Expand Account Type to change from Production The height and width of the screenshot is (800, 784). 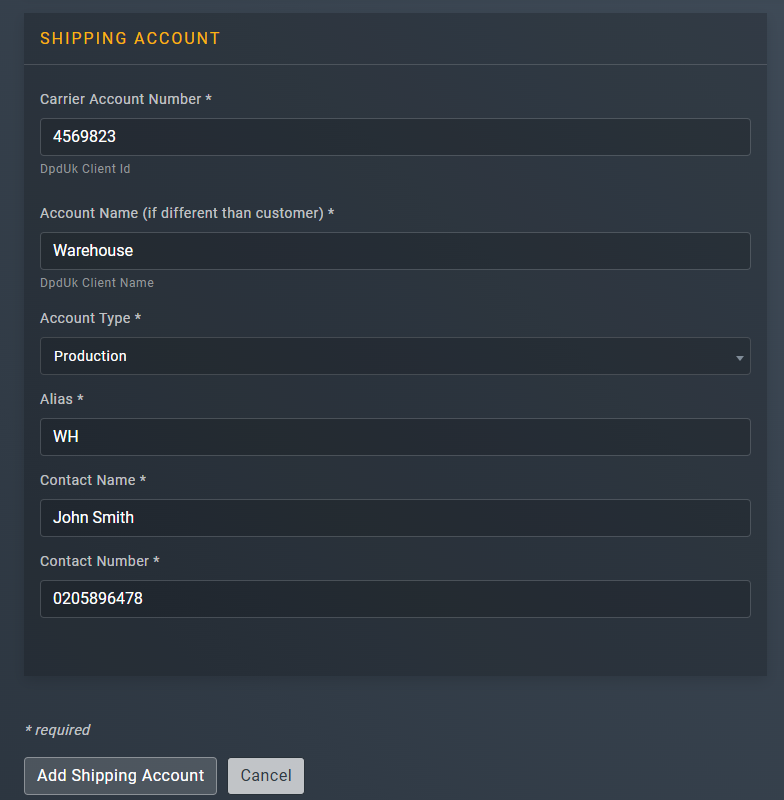(395, 356)
